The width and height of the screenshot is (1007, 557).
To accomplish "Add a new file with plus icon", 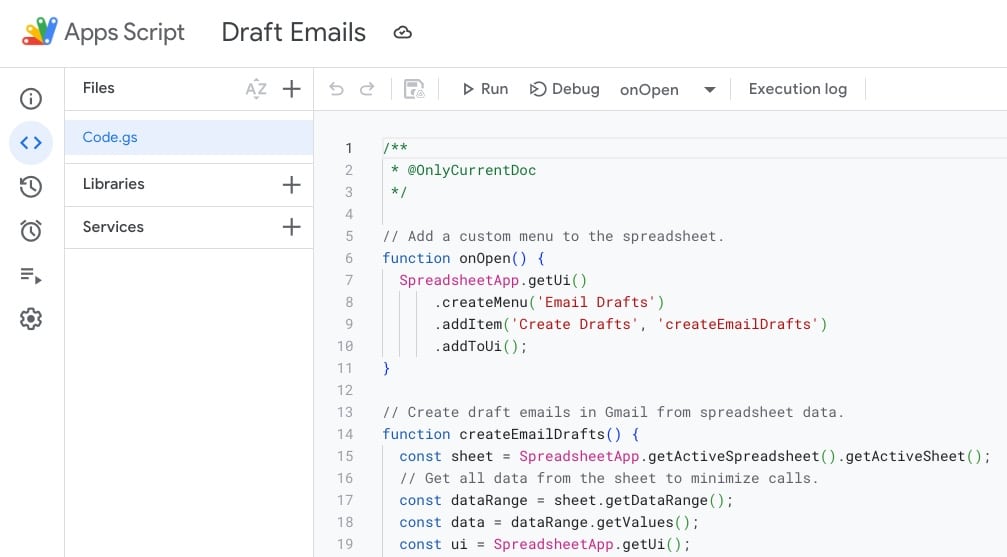I will 291,89.
